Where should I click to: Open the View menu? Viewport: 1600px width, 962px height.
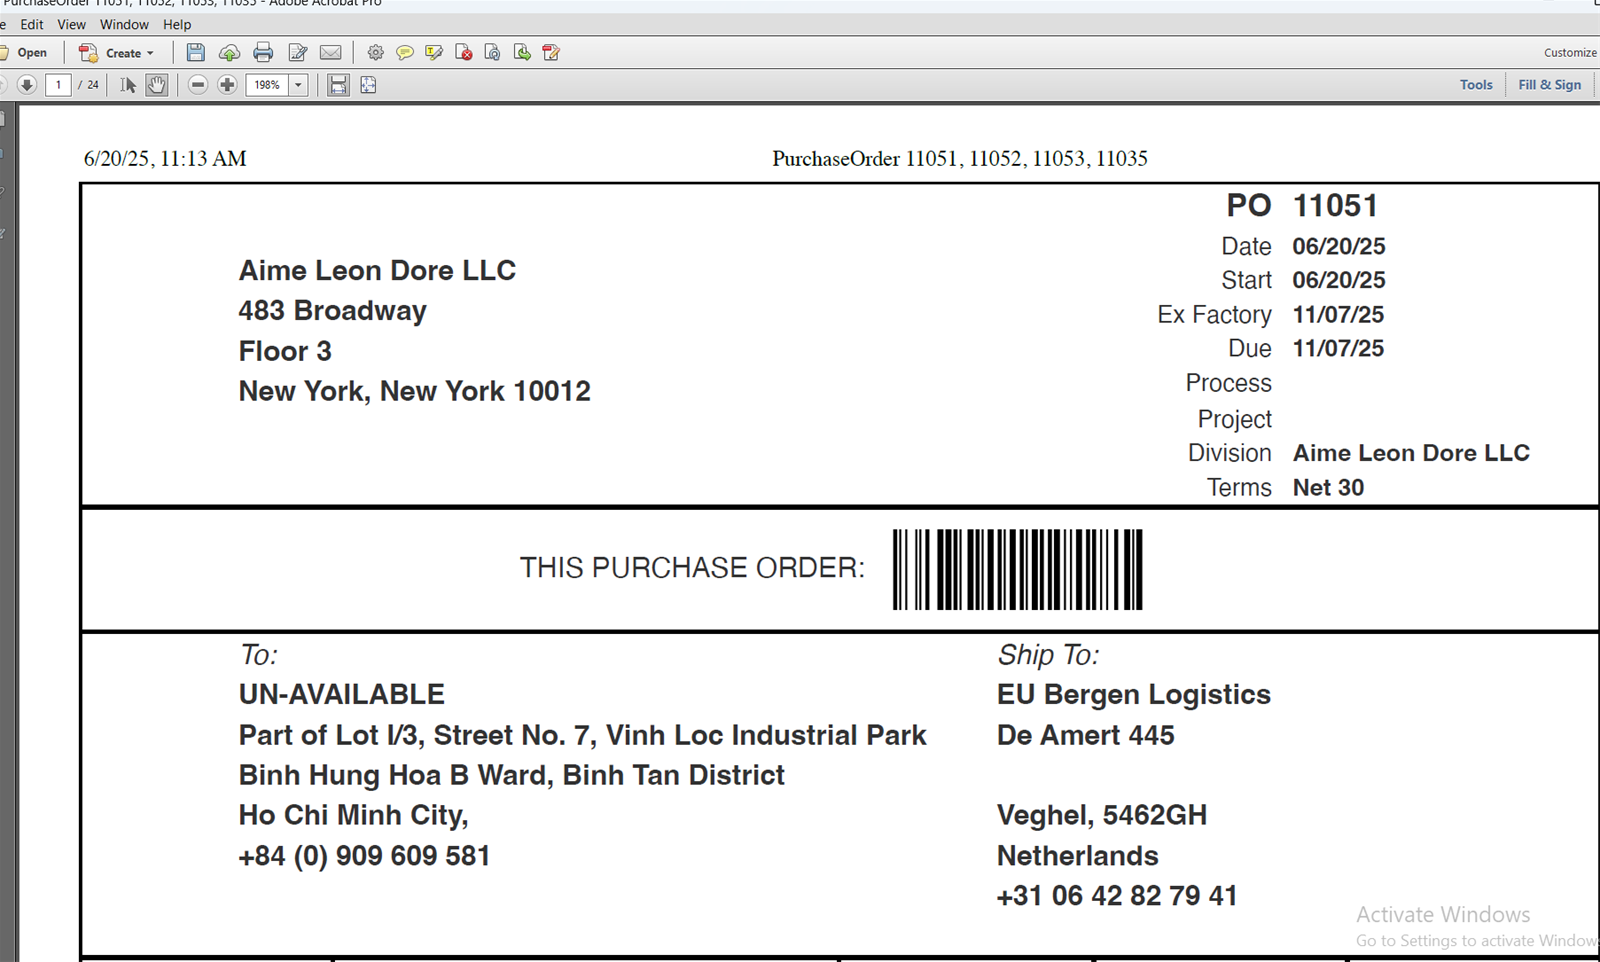pyautogui.click(x=71, y=24)
